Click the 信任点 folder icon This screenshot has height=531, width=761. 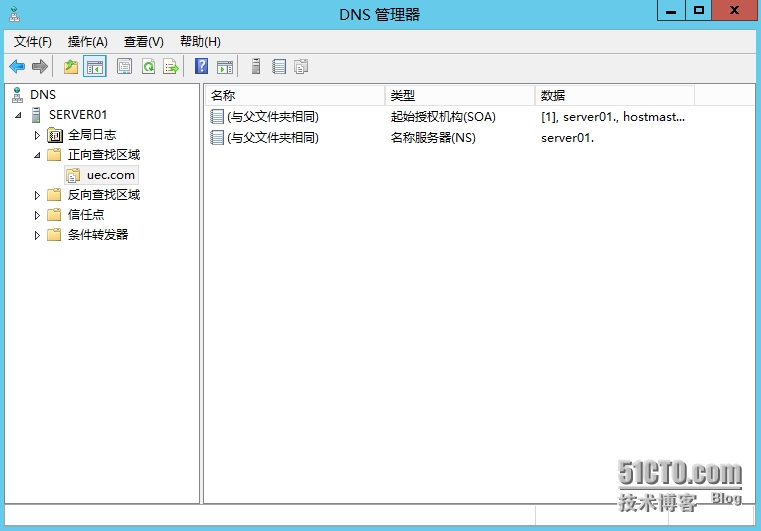54,215
